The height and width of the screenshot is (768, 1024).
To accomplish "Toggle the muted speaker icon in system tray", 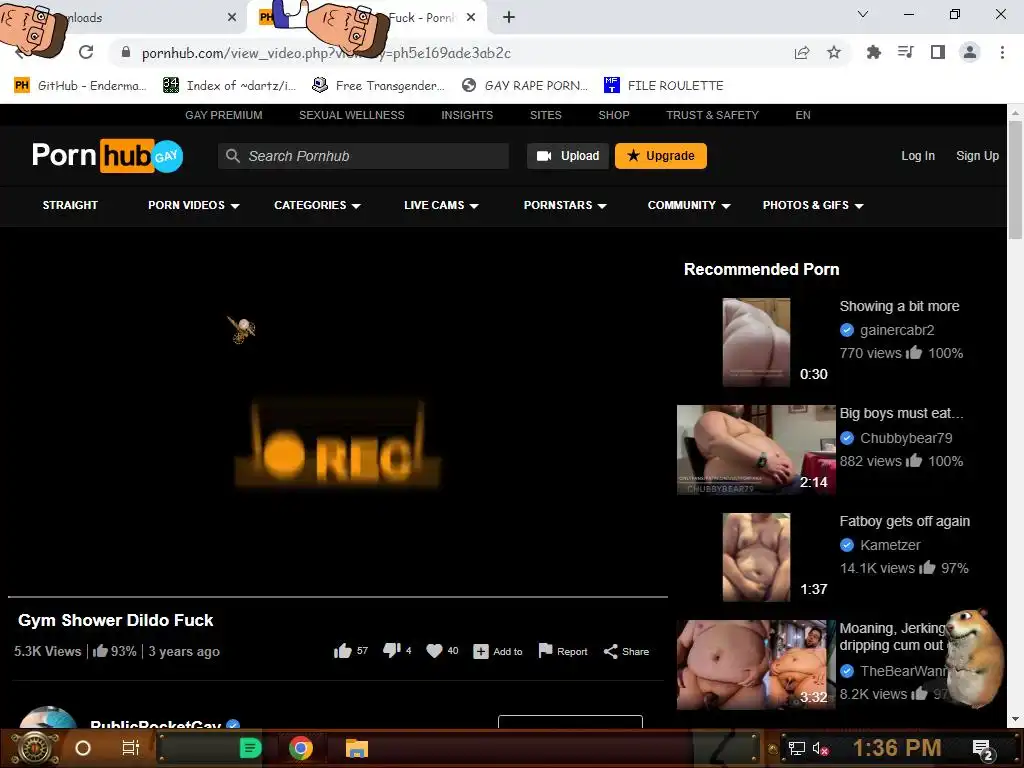I will (821, 748).
